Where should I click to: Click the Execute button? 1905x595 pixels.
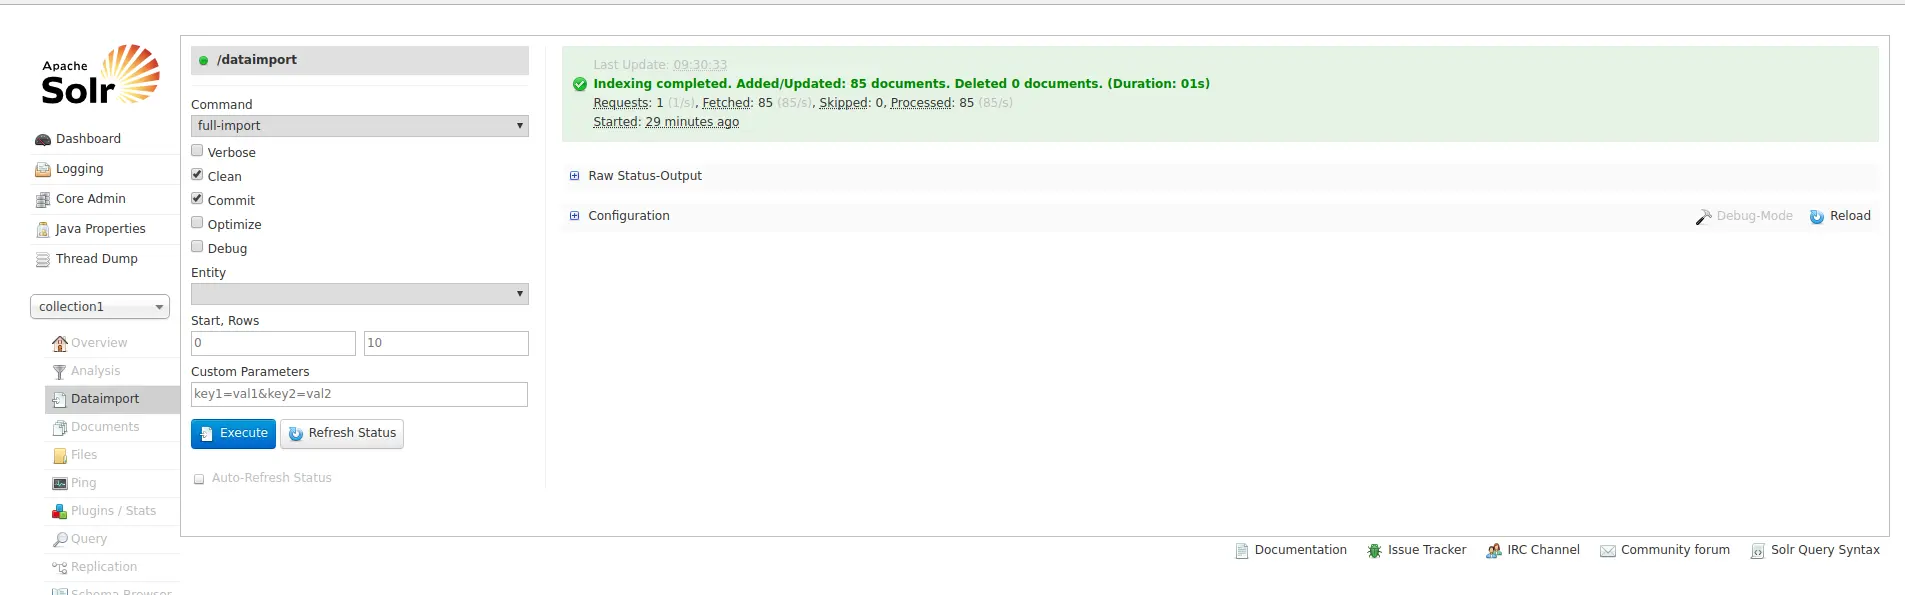233,434
